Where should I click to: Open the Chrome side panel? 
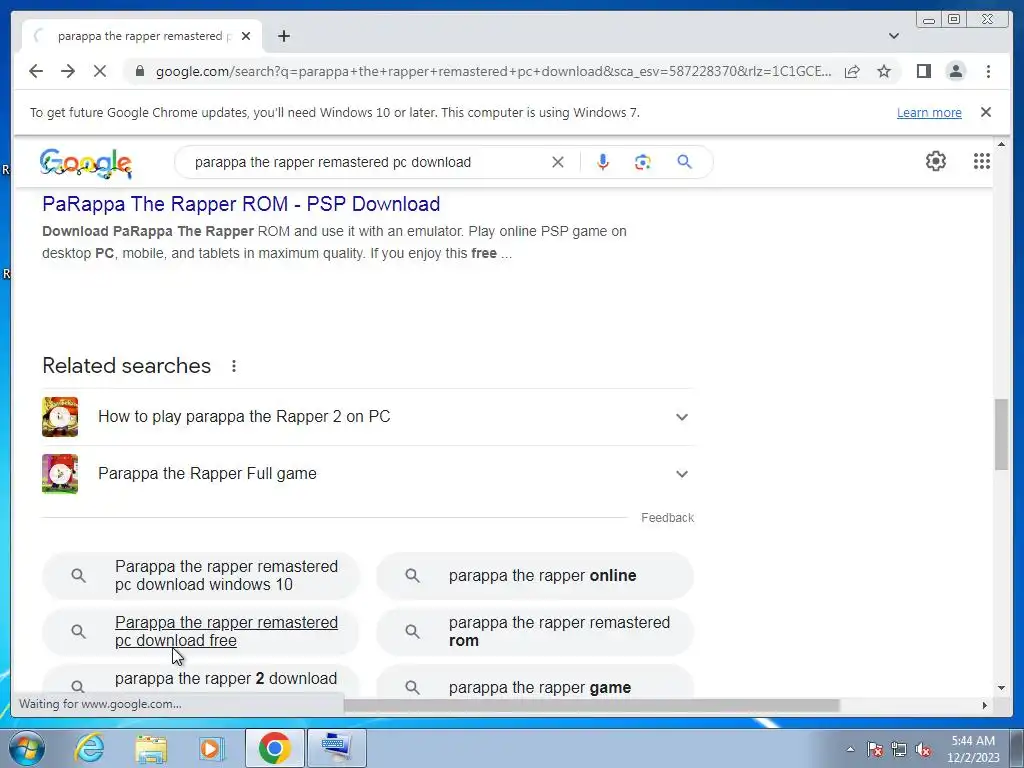point(923,71)
